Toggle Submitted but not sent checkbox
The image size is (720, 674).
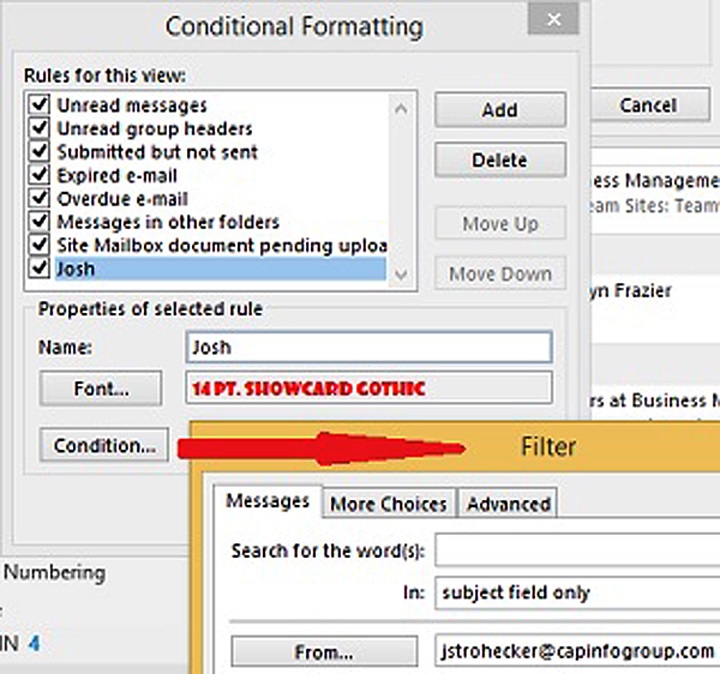[x=40, y=152]
